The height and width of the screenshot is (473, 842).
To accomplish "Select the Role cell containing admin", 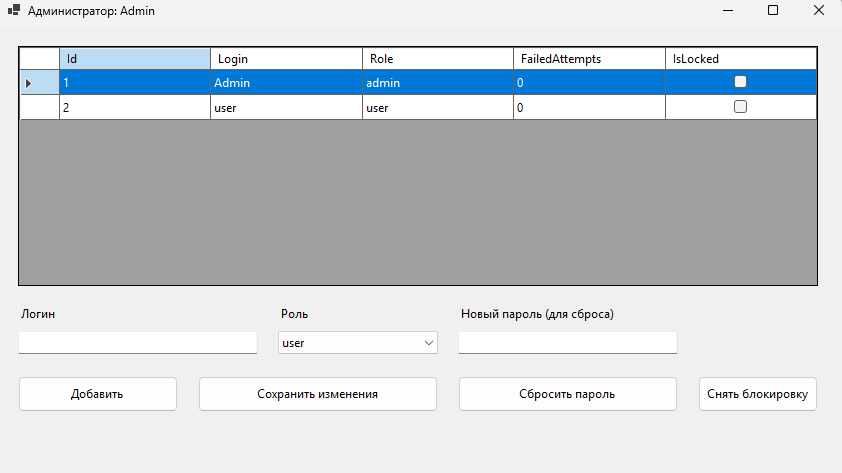I will click(x=438, y=82).
